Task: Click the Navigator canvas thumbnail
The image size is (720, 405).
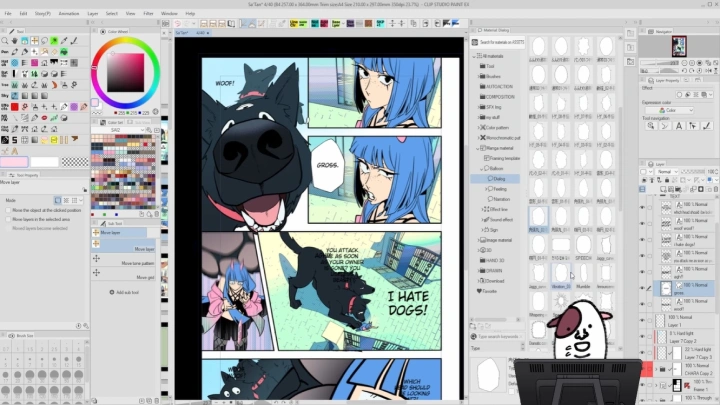Action: (x=679, y=47)
